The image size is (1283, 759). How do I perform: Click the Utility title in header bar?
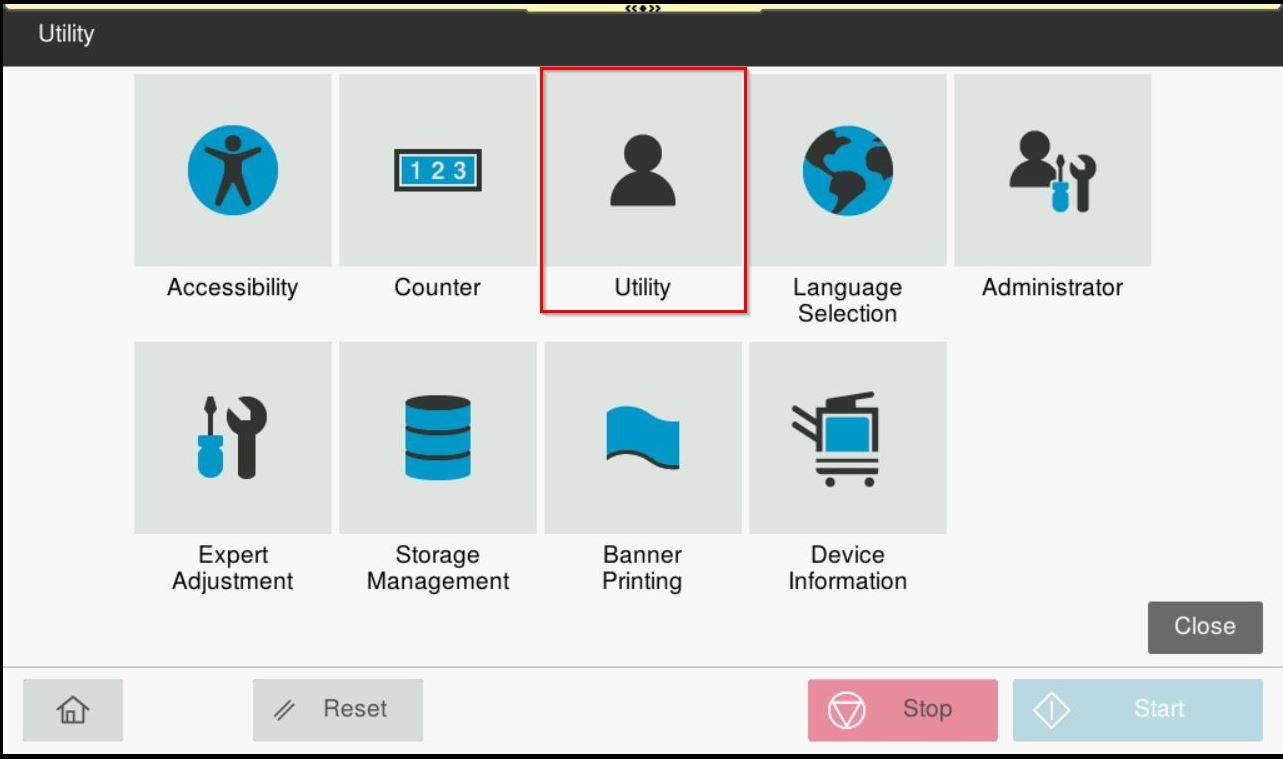66,34
